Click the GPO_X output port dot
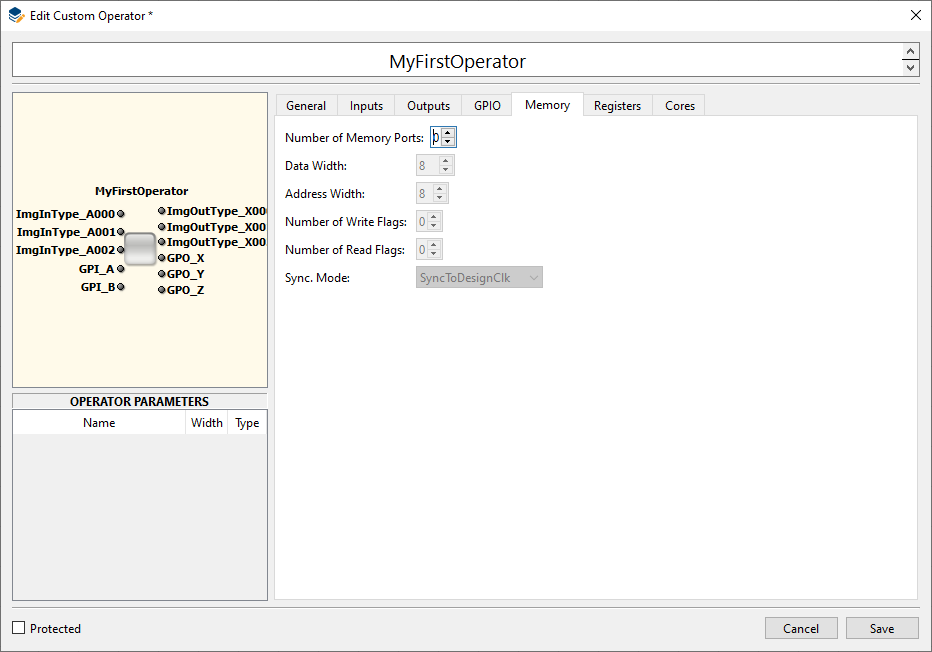Image resolution: width=932 pixels, height=652 pixels. (x=162, y=258)
